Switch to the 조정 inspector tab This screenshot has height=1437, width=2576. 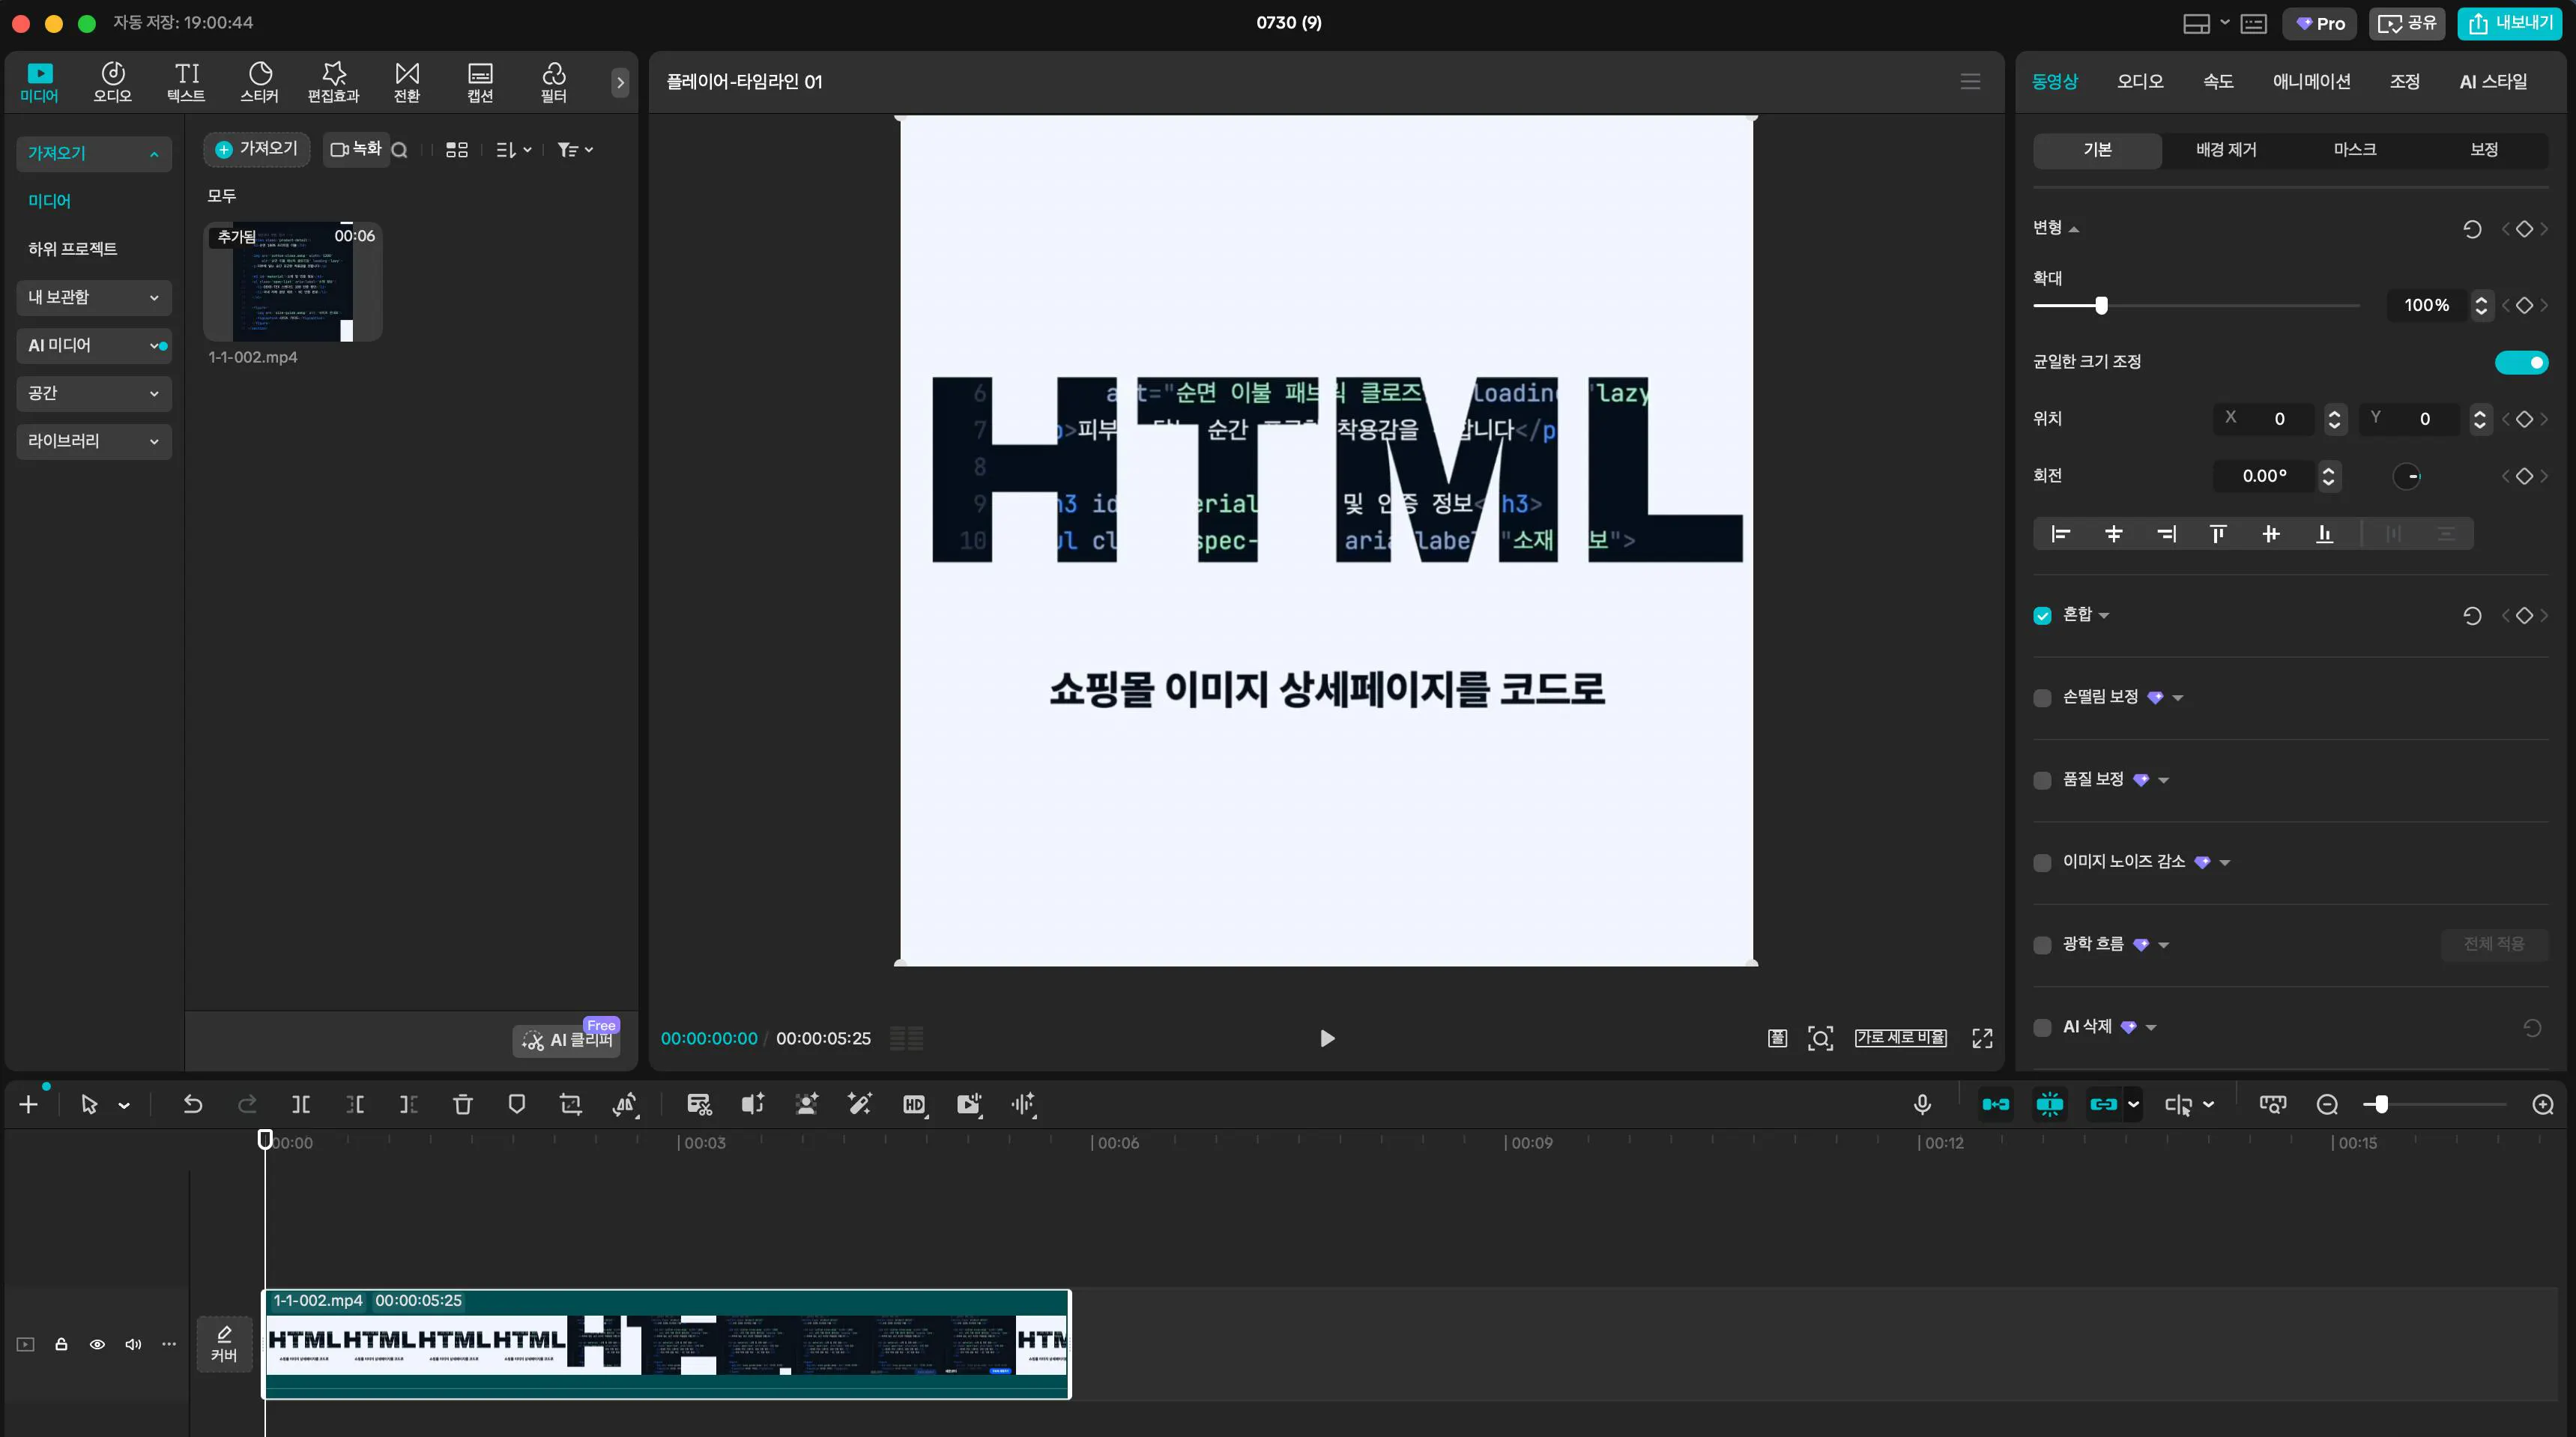(x=2404, y=81)
